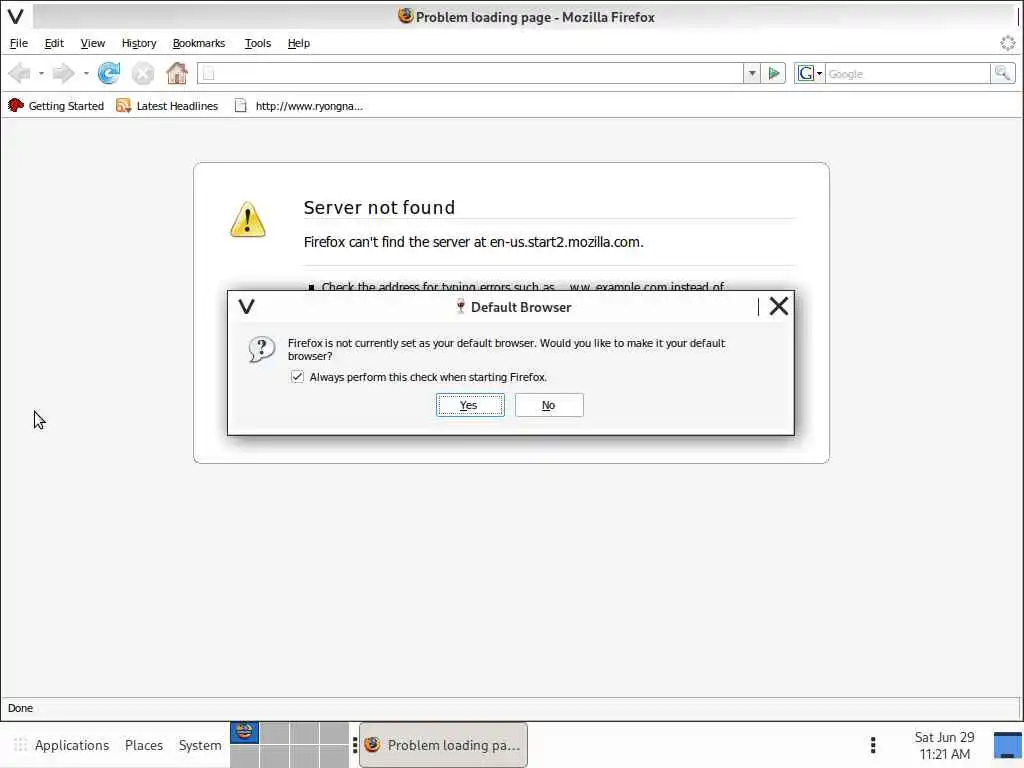
Task: Open the File menu
Action: pyautogui.click(x=18, y=43)
